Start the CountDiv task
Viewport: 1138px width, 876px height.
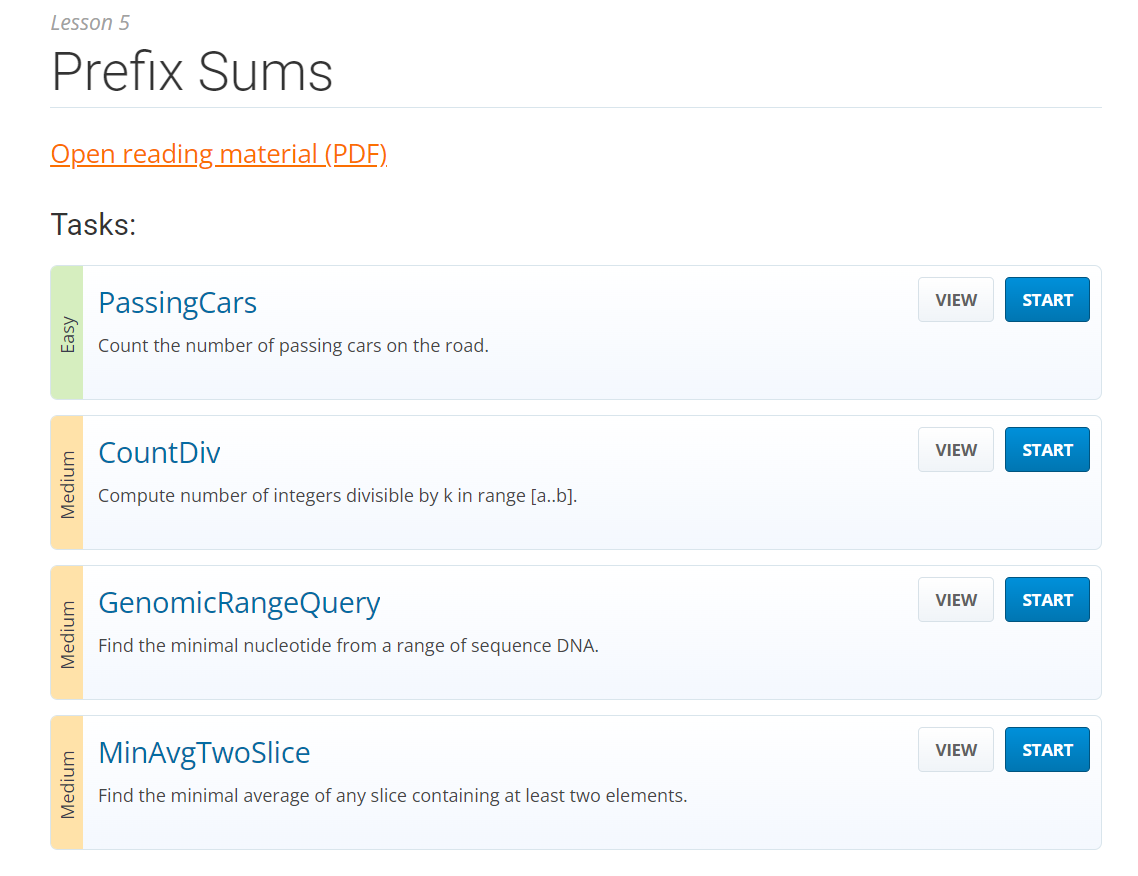click(1047, 450)
